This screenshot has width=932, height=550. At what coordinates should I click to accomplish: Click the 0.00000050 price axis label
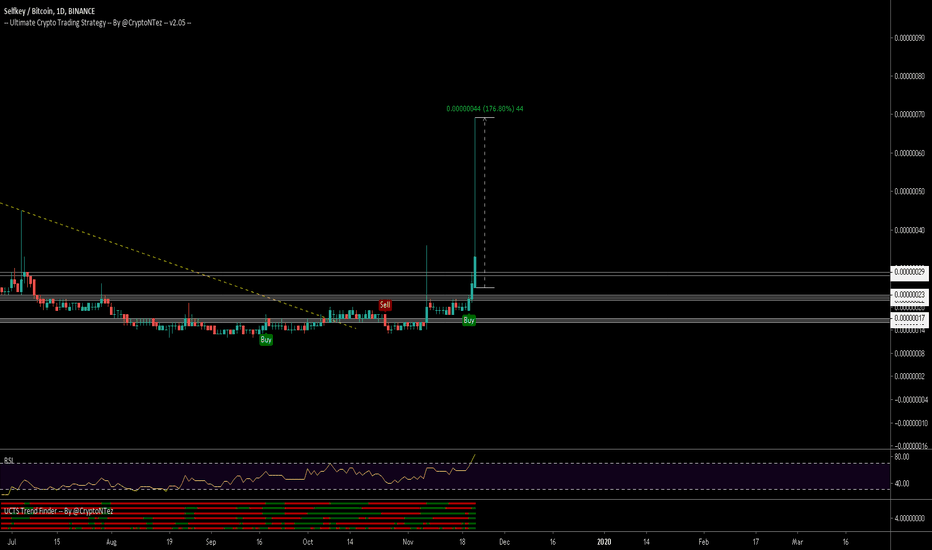point(910,191)
